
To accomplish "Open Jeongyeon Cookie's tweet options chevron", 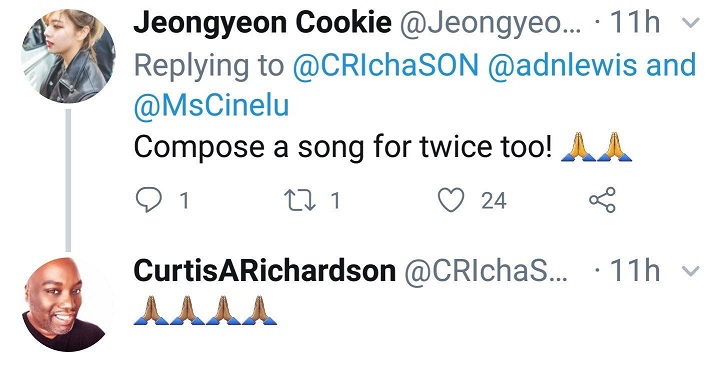I will click(691, 23).
